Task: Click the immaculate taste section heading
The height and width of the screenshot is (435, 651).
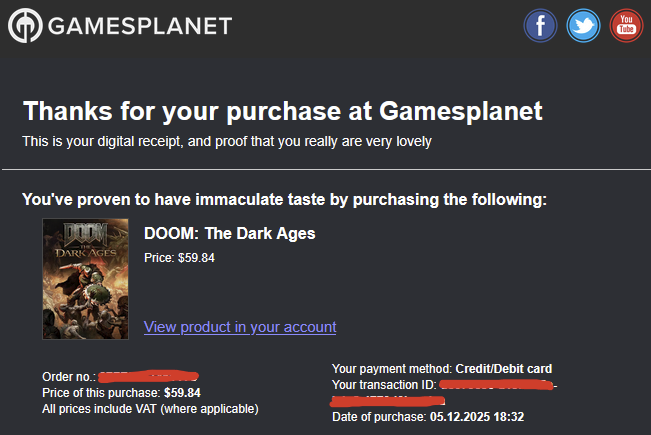Action: (284, 200)
